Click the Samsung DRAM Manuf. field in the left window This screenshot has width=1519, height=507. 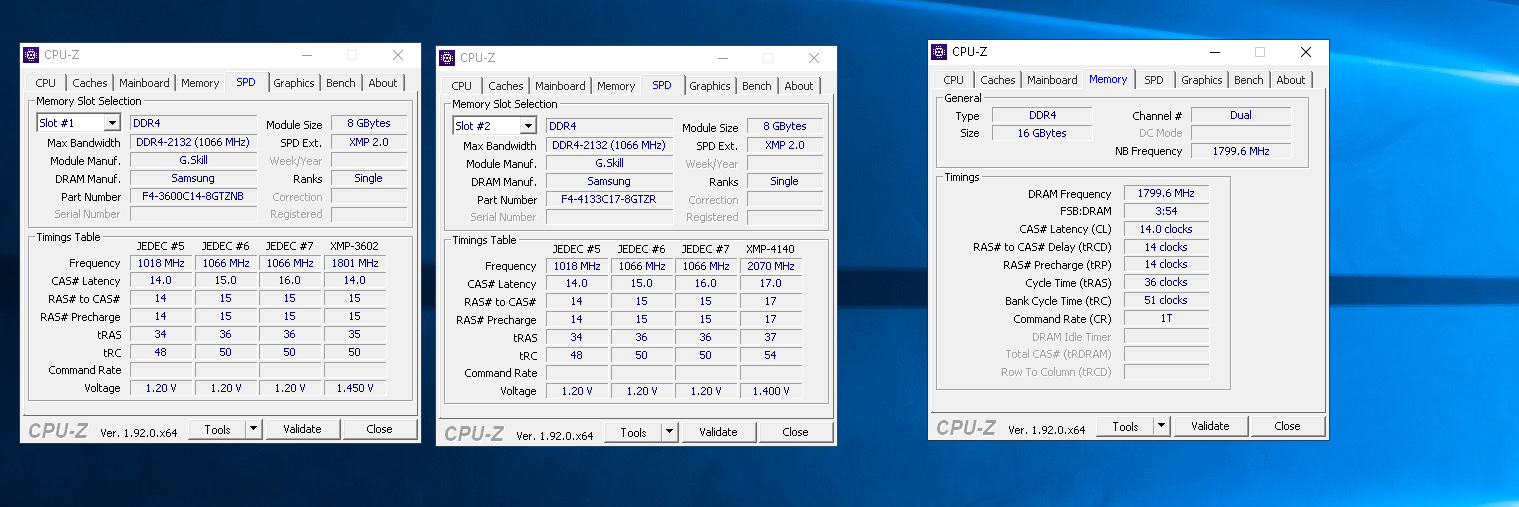[x=193, y=178]
